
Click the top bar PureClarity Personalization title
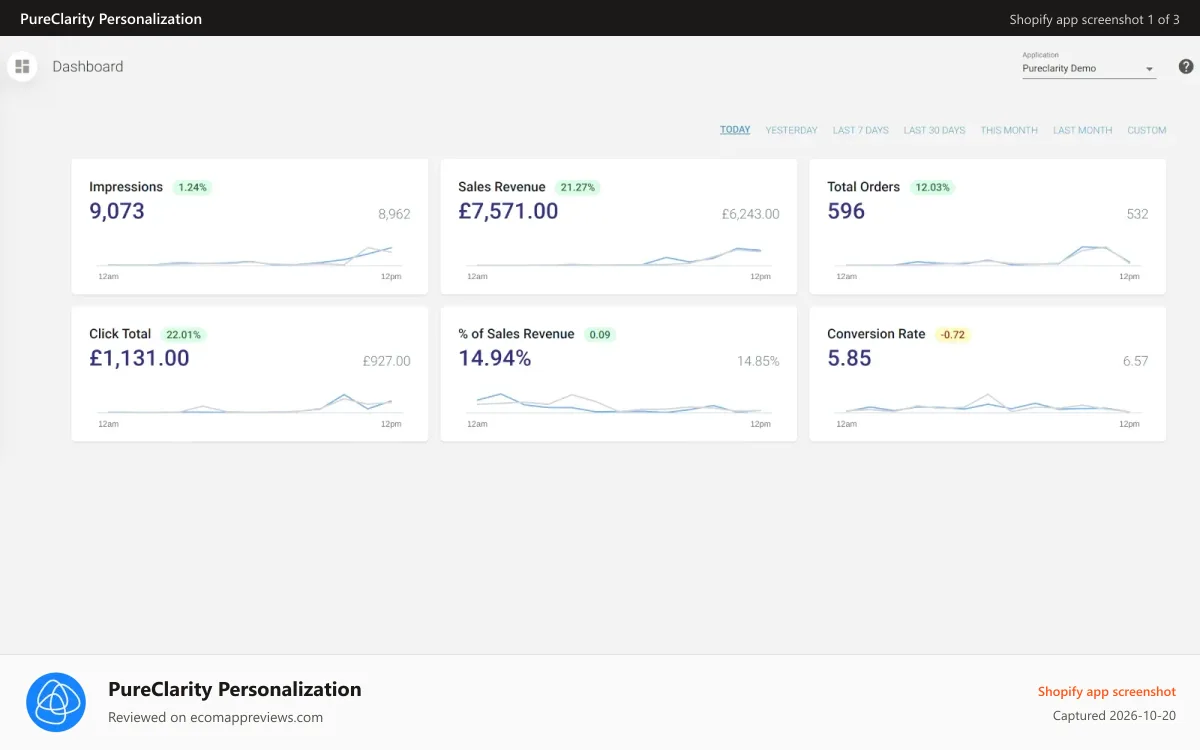(111, 19)
